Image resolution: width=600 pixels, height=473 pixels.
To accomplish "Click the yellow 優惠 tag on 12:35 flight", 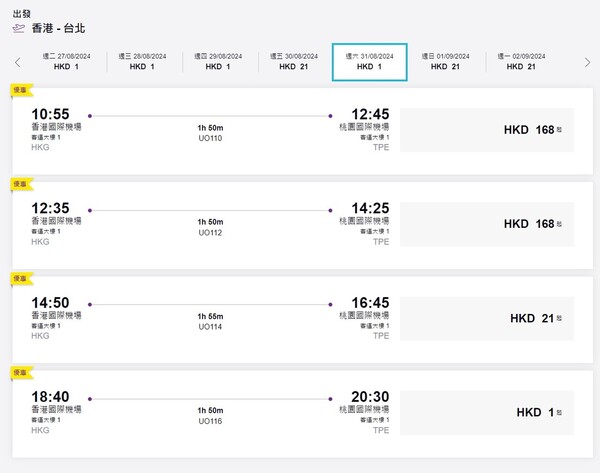I will 21,184.
